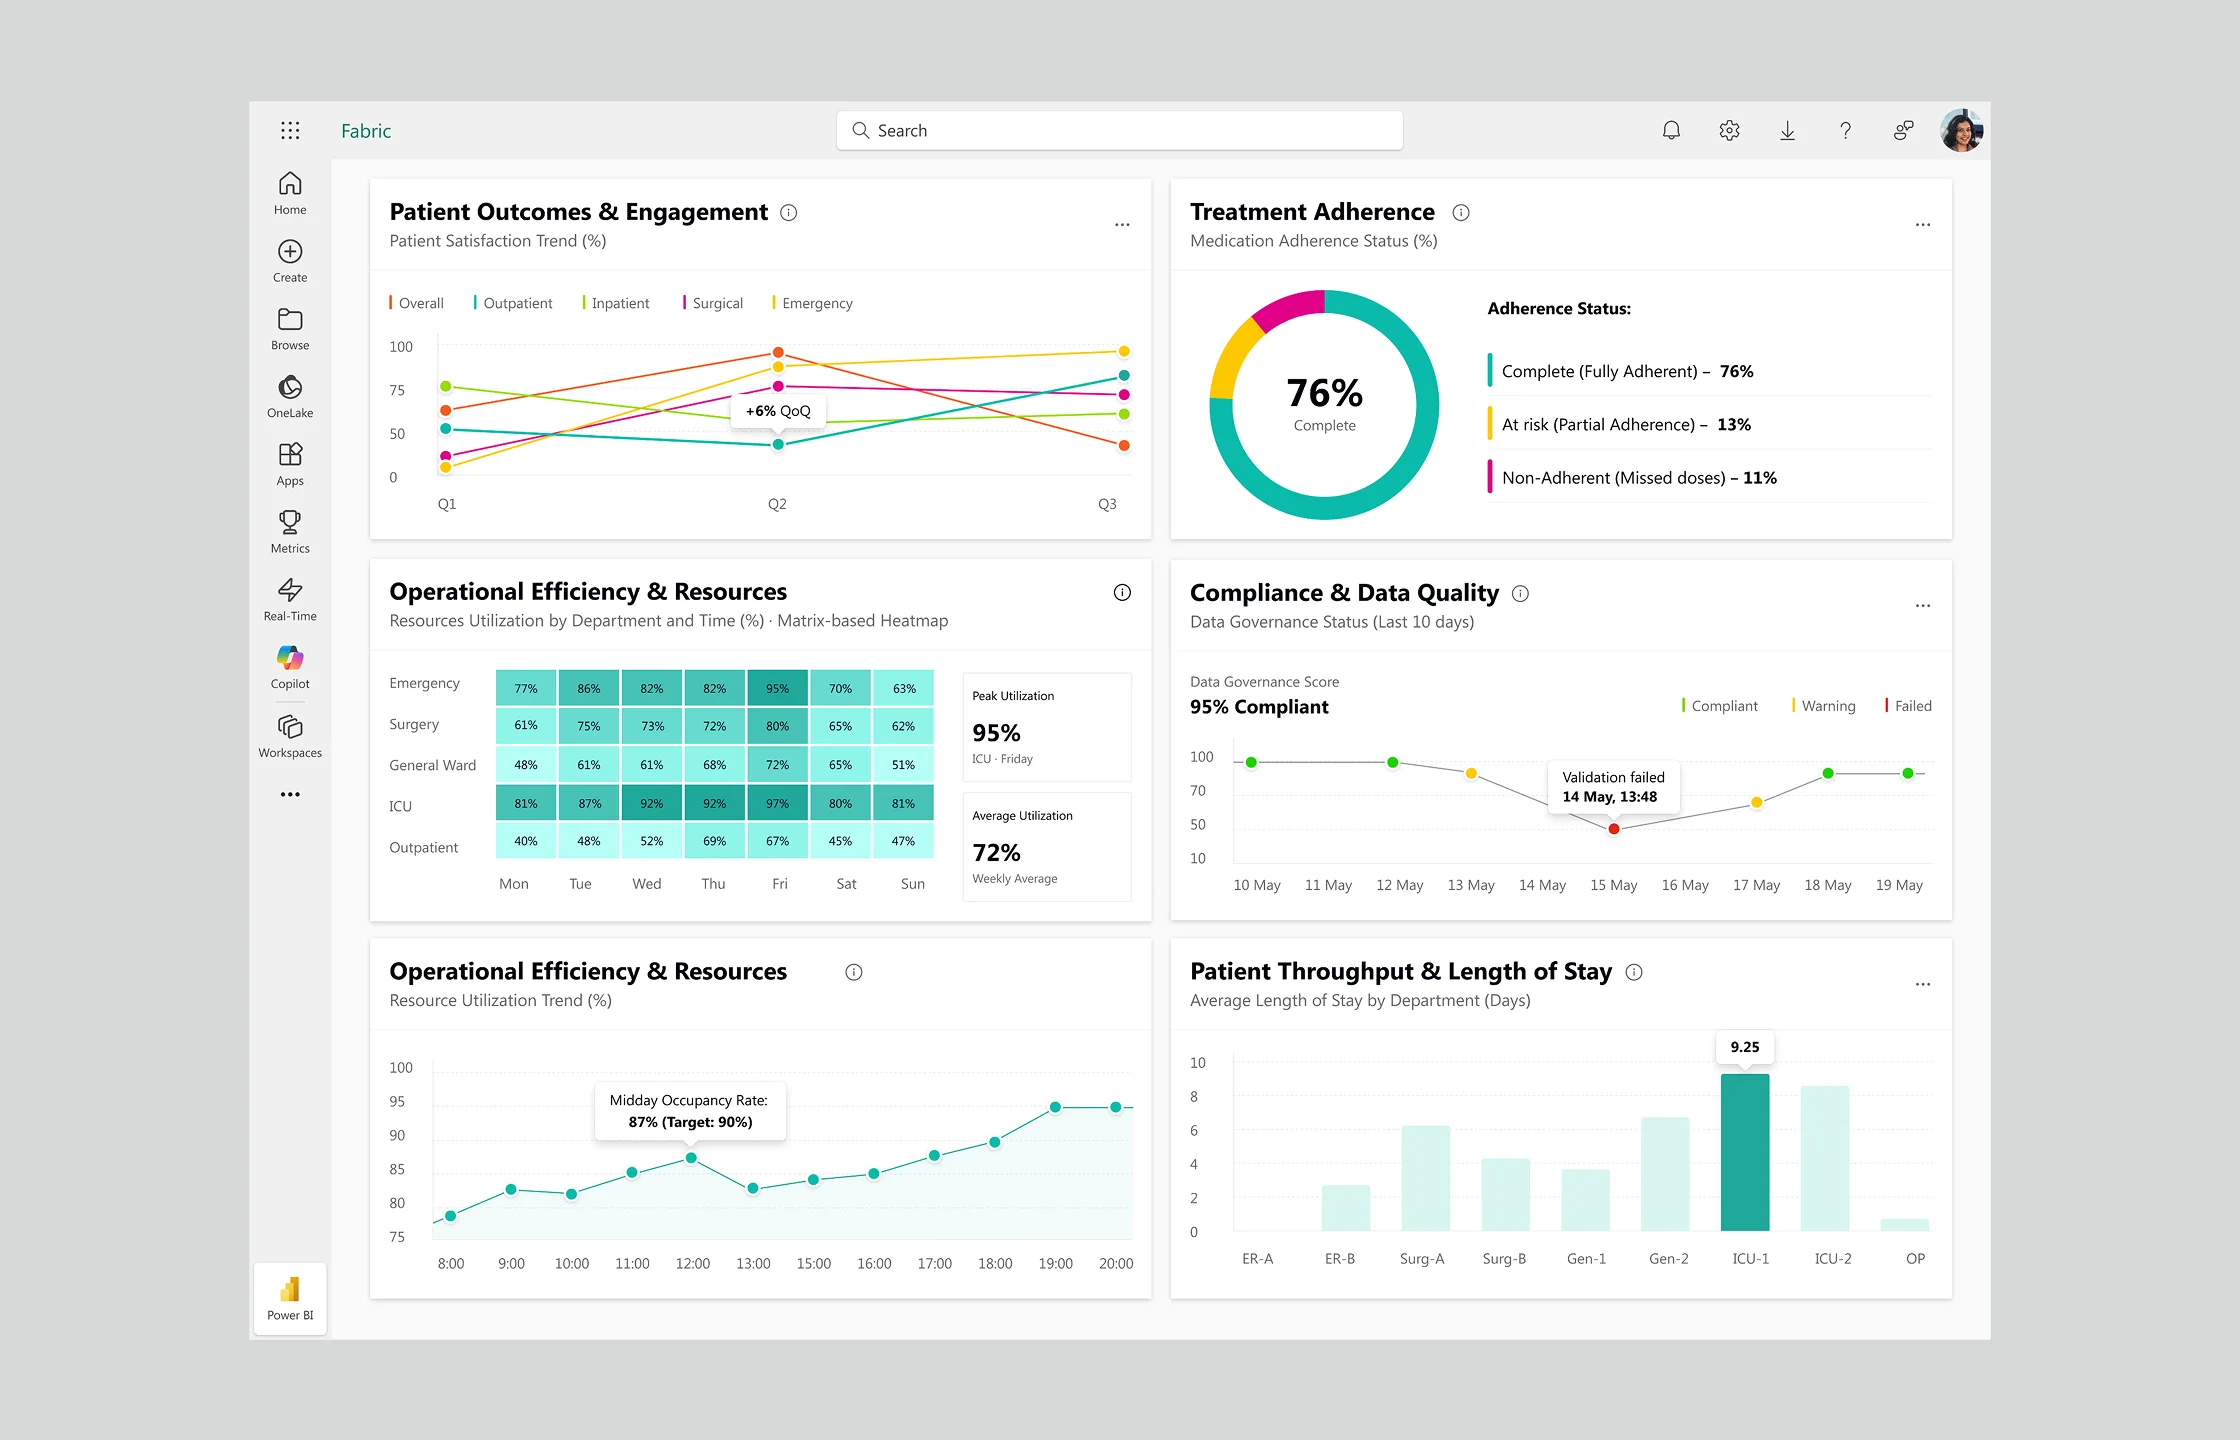Viewport: 2240px width, 1440px height.
Task: Toggle the Emergency series in satisfaction legend
Action: tap(816, 303)
